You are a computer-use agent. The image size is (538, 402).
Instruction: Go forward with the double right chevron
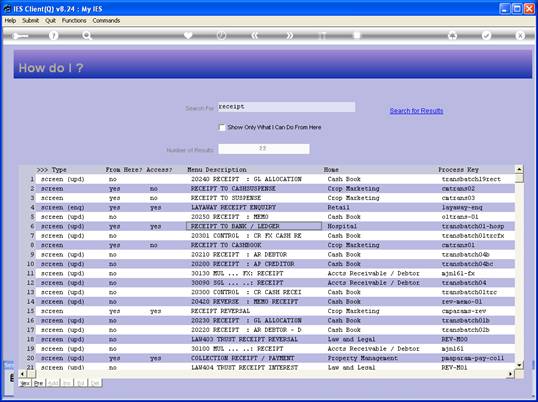(x=290, y=36)
